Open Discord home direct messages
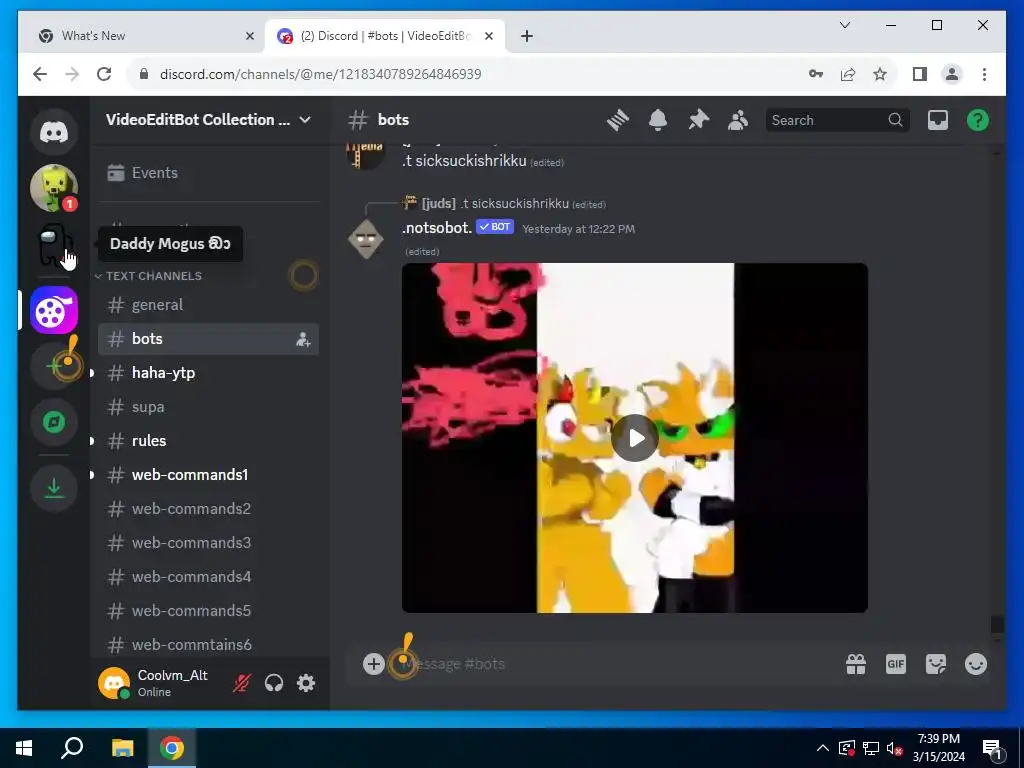This screenshot has width=1024, height=768. [54, 133]
